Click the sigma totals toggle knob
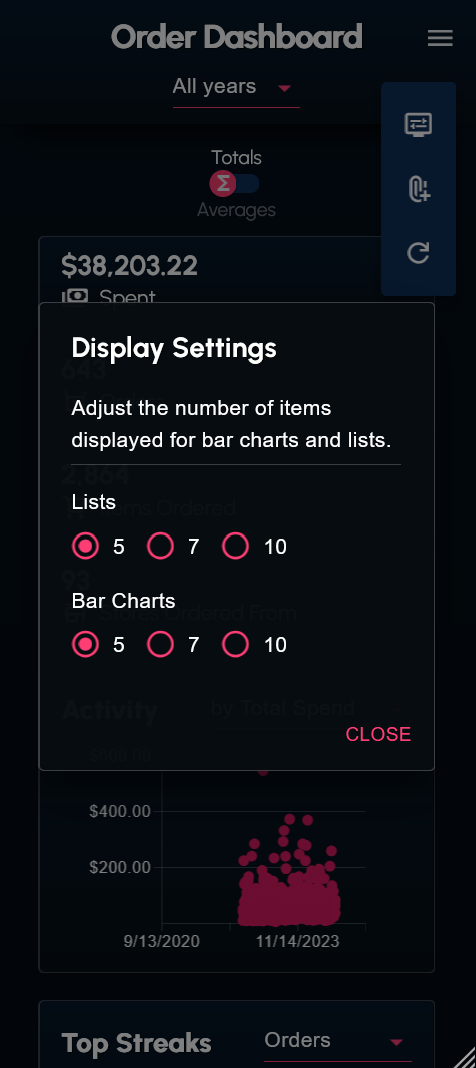 tap(223, 183)
